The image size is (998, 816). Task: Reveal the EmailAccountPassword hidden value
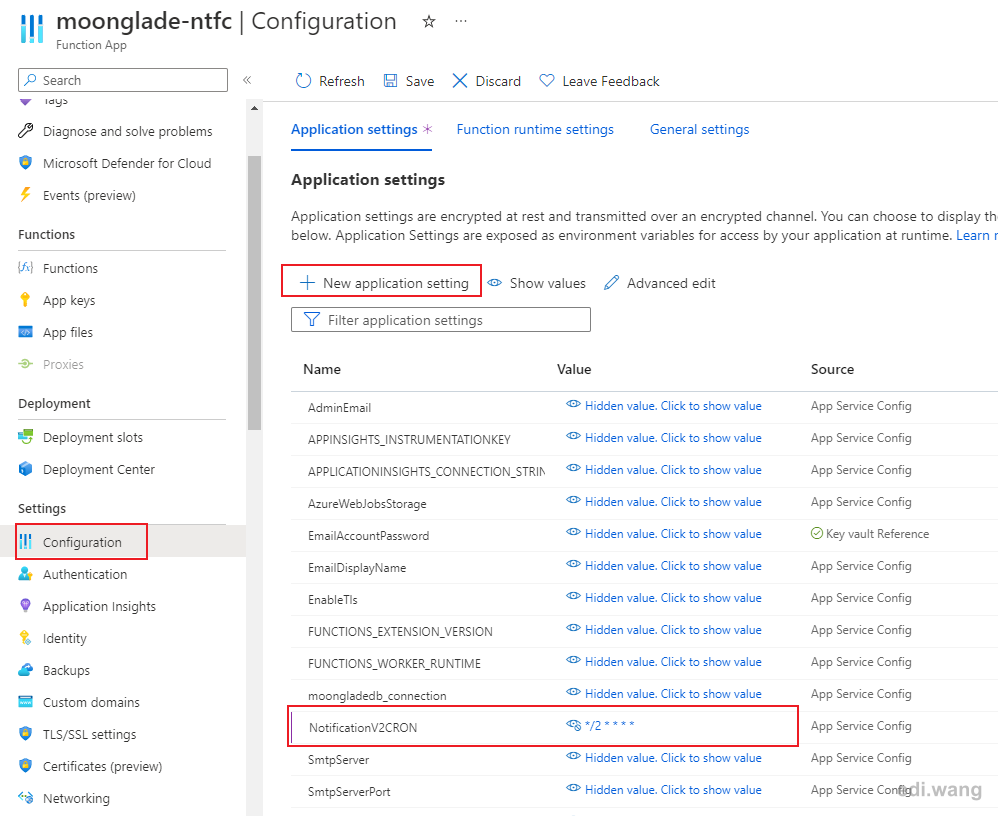tap(664, 533)
